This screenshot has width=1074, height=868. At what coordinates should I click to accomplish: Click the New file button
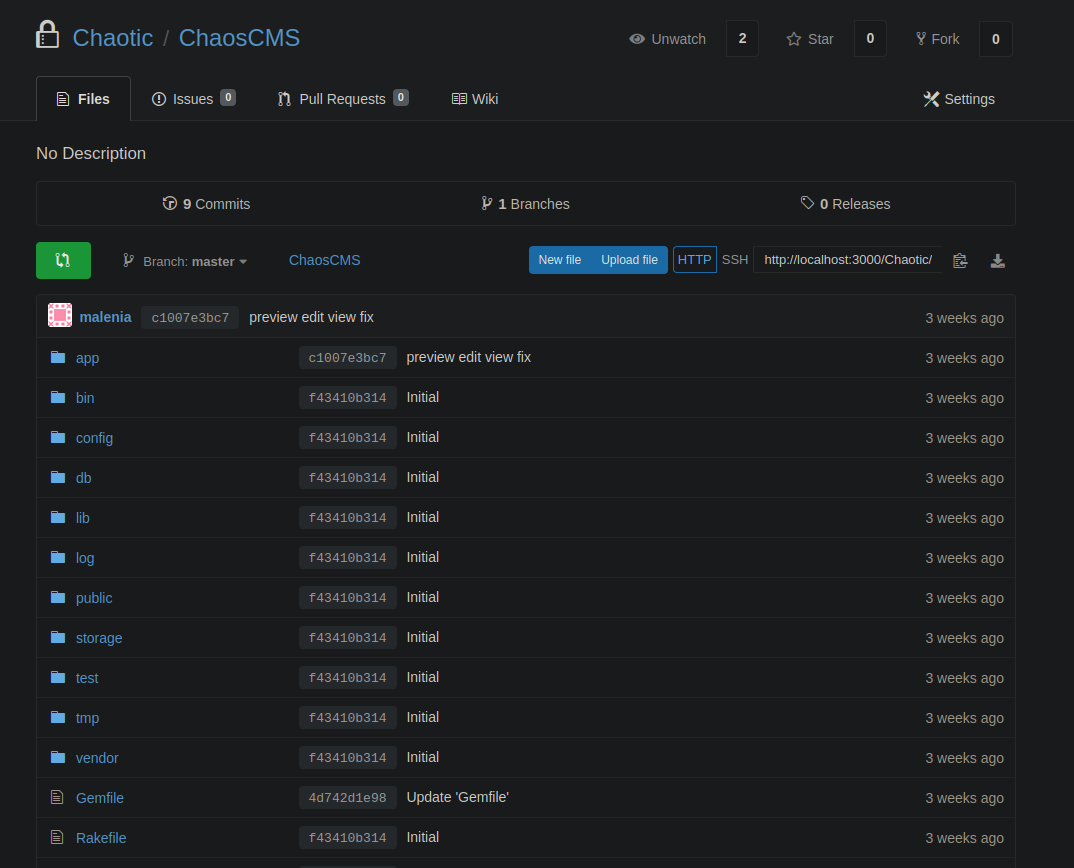coord(559,260)
